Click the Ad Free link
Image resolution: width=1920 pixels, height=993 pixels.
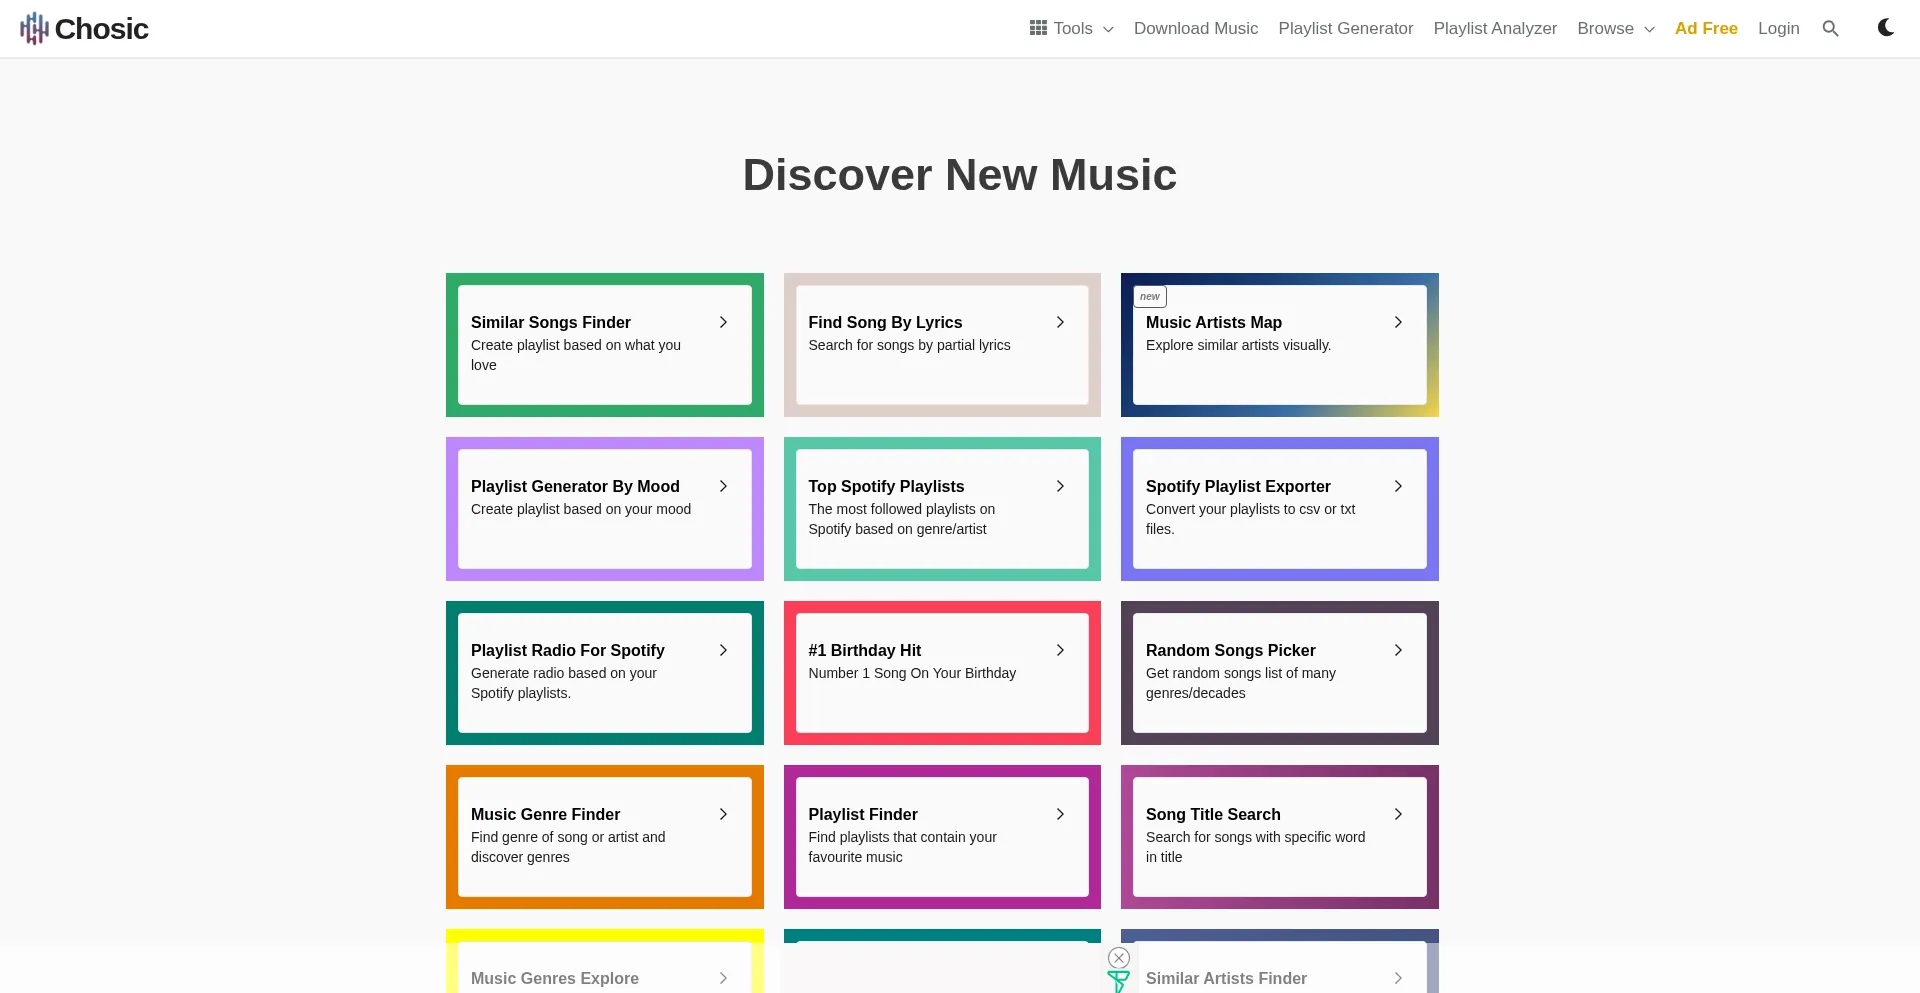1705,28
